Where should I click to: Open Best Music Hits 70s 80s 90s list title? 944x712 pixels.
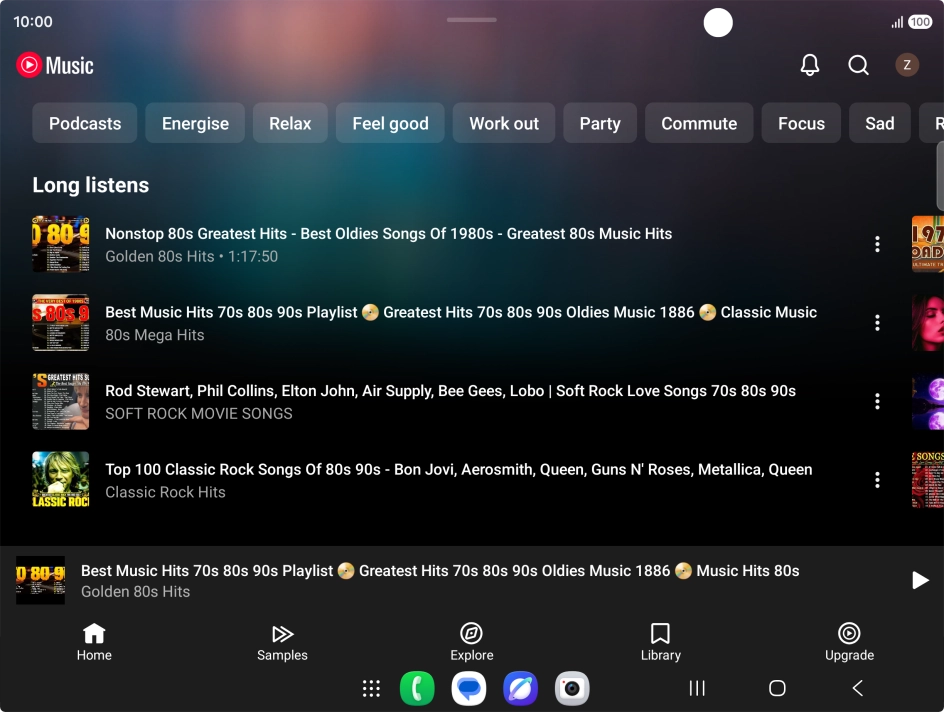coord(461,312)
